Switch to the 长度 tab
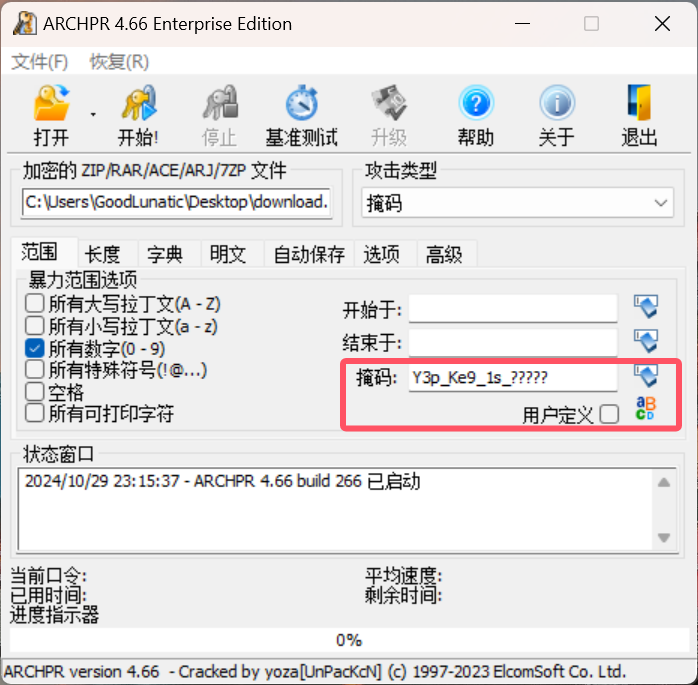This screenshot has height=685, width=698. (102, 254)
